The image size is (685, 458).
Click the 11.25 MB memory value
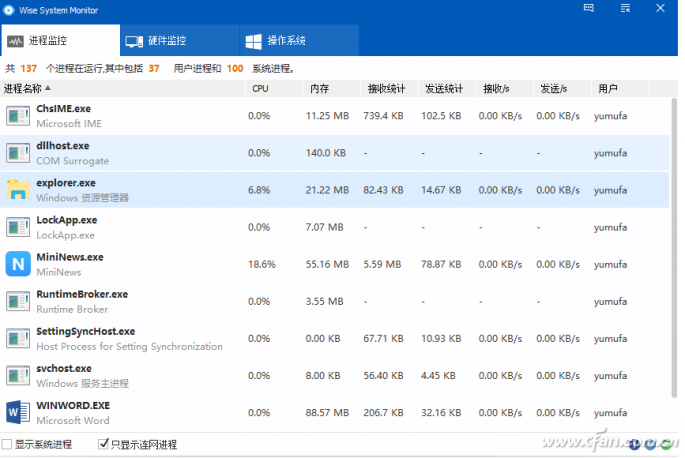[x=327, y=116]
